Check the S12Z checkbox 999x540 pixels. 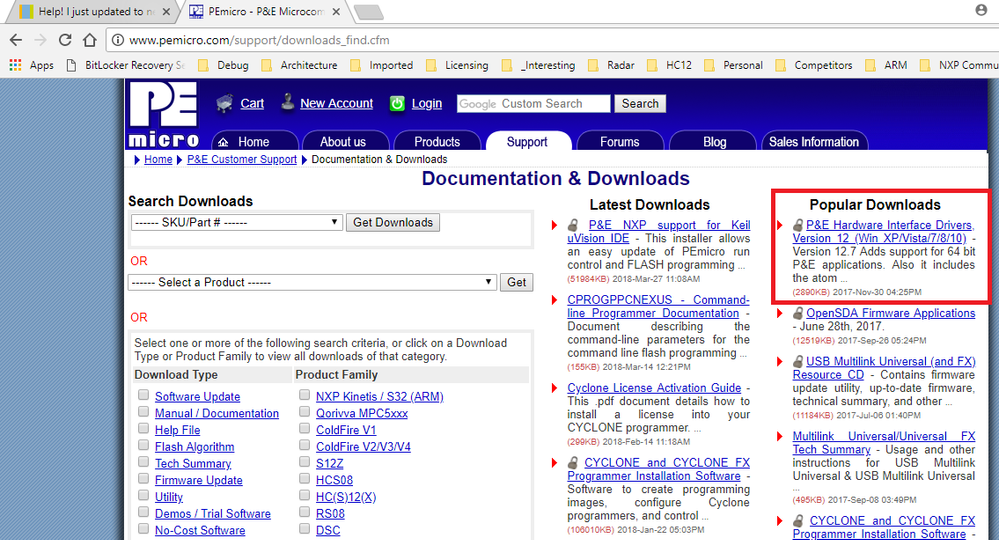305,462
